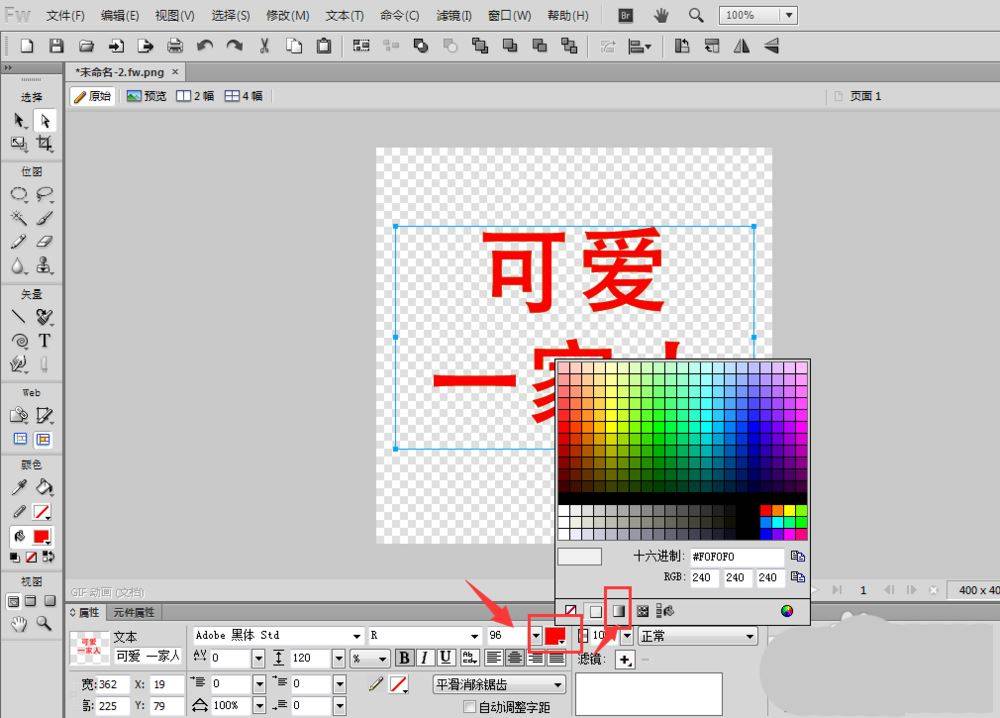The width and height of the screenshot is (1000, 718).
Task: Click the Print icon in toolbar
Action: pyautogui.click(x=175, y=46)
